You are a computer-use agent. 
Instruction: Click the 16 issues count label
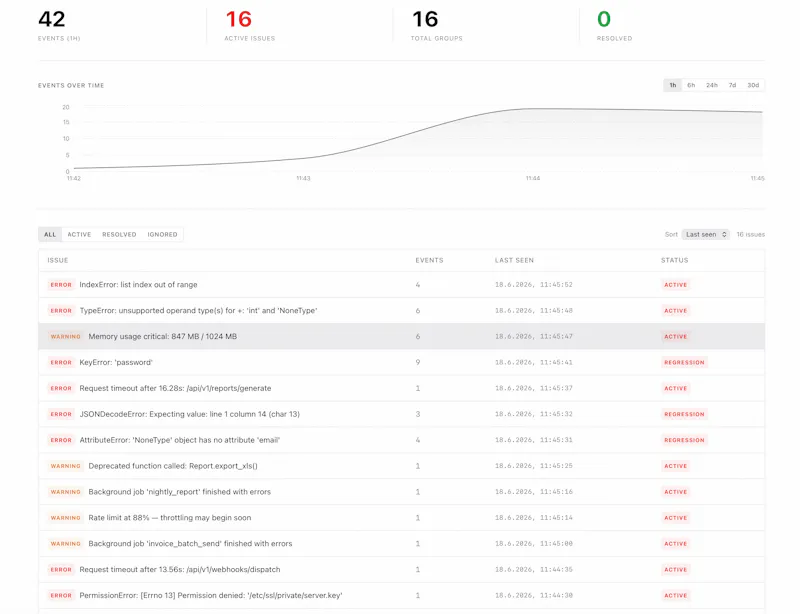[750, 235]
